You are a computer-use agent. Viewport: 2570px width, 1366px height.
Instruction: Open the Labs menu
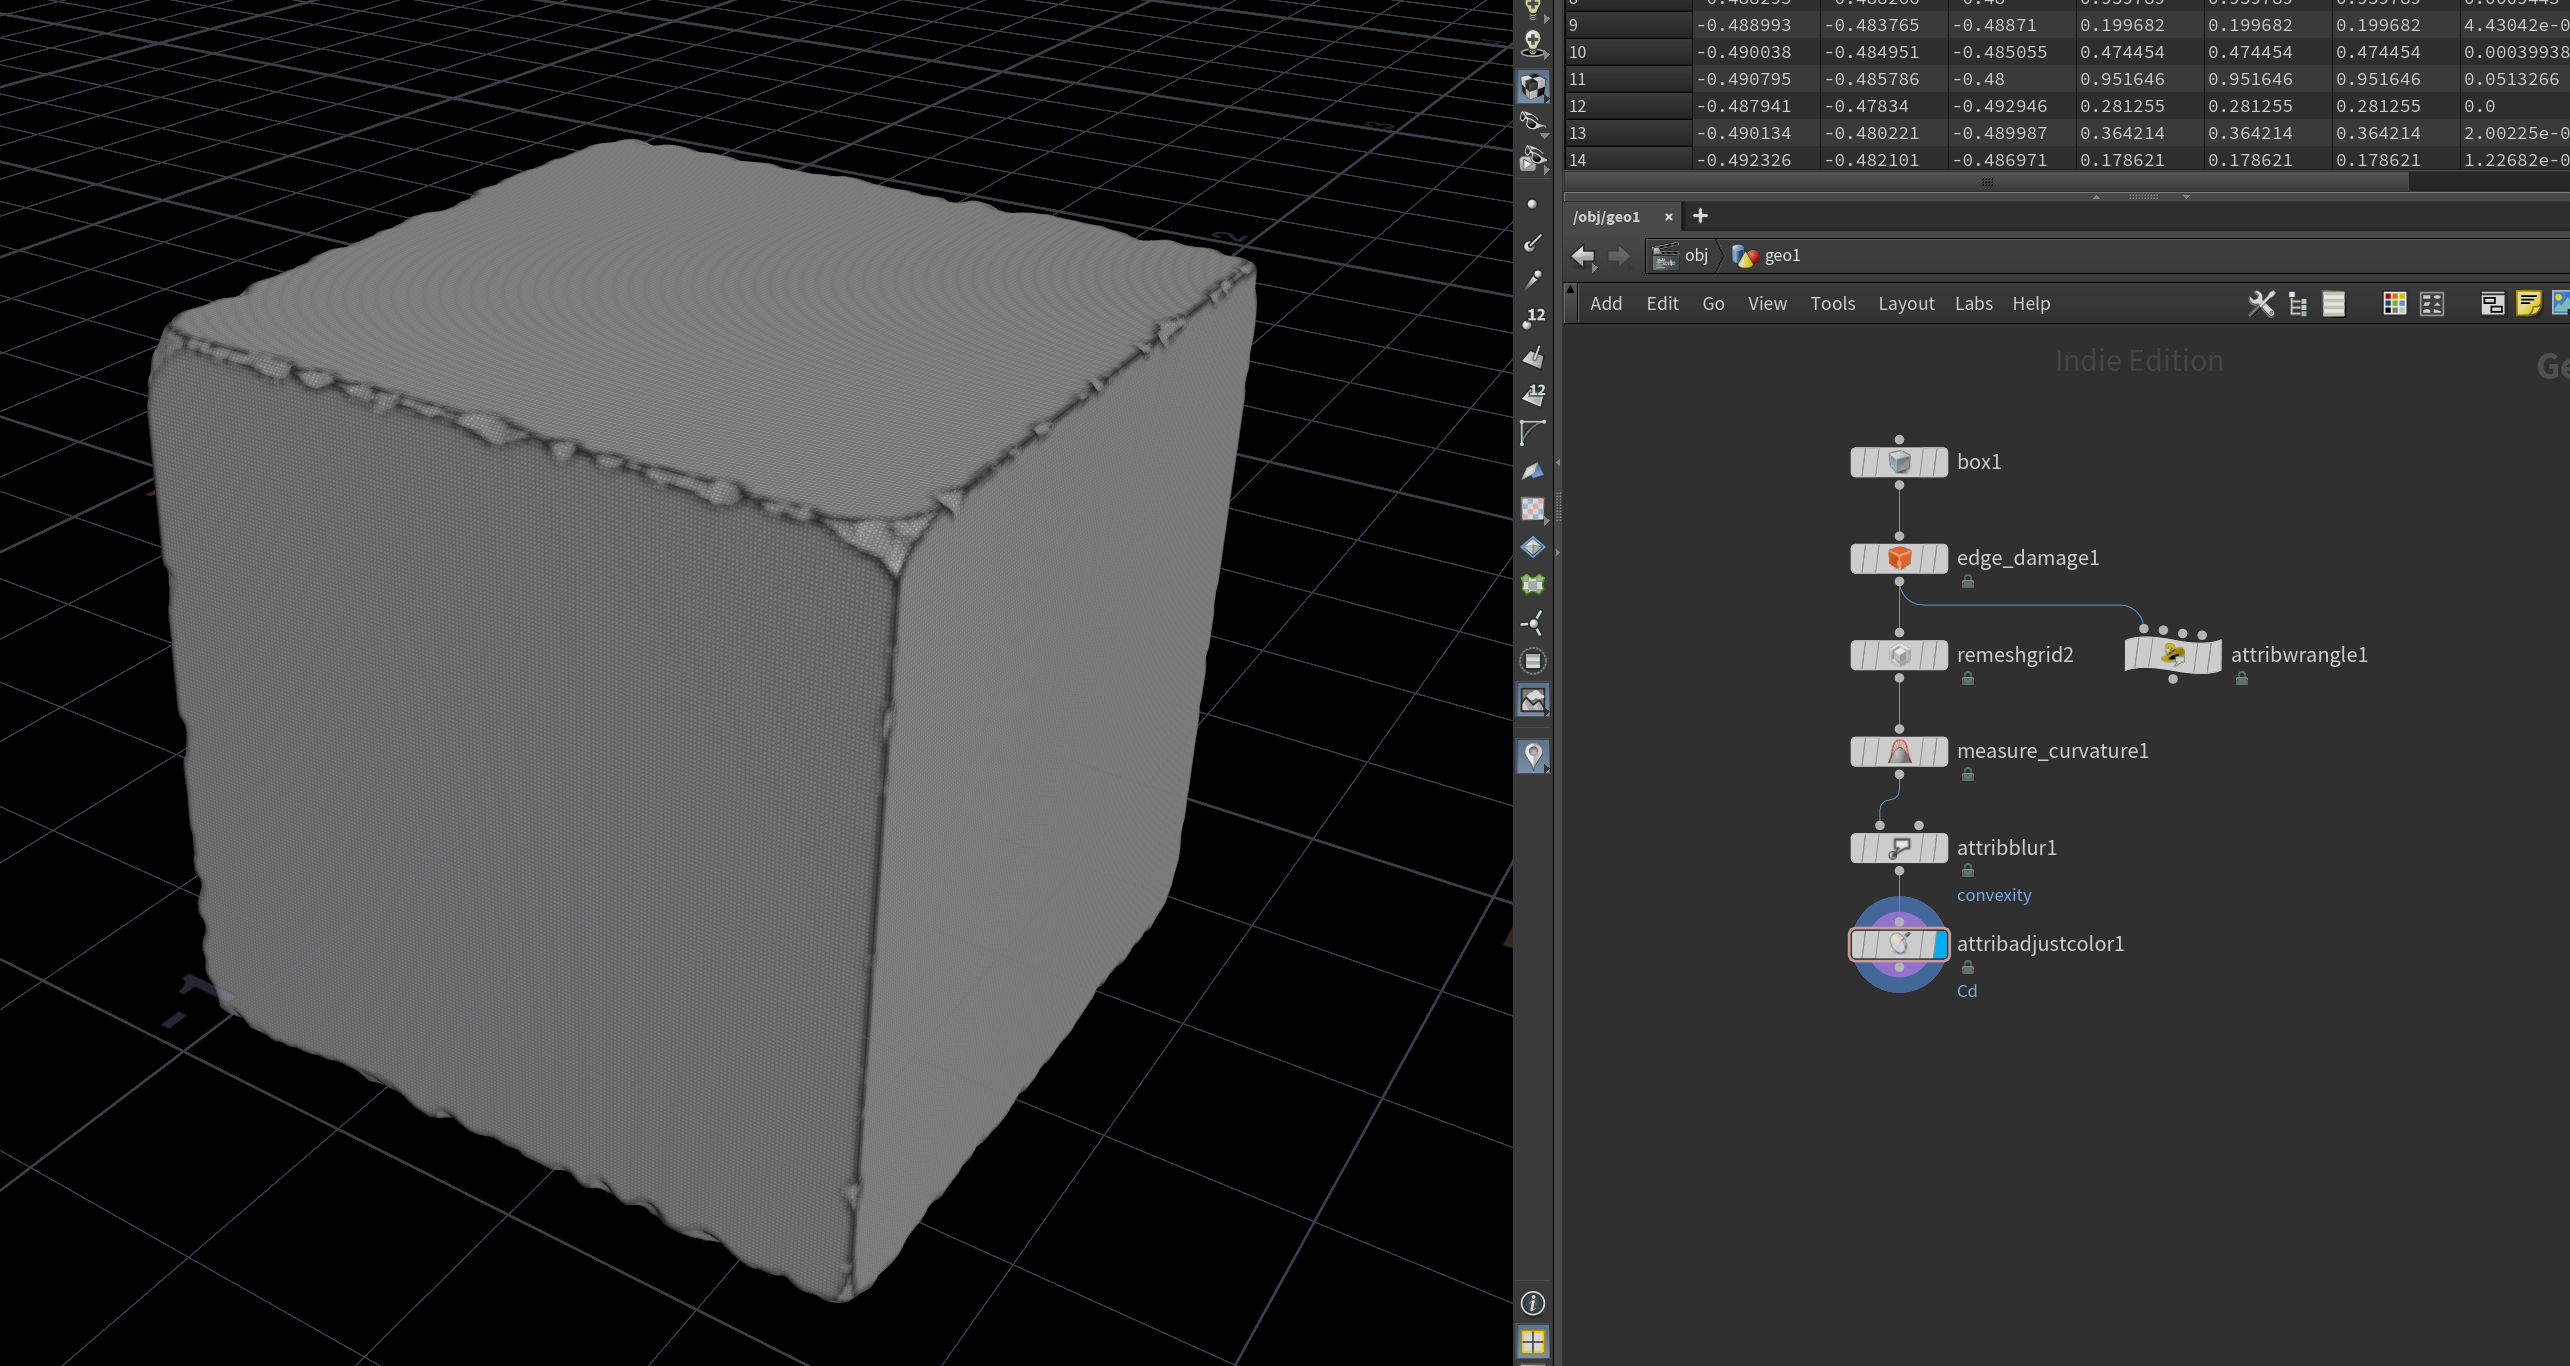pyautogui.click(x=1974, y=304)
